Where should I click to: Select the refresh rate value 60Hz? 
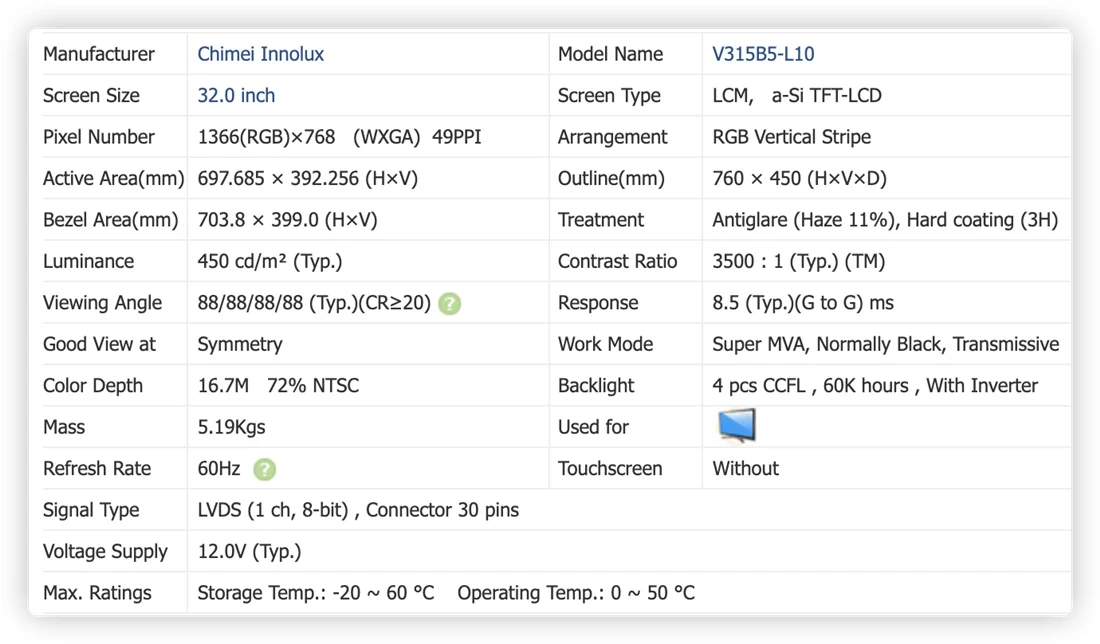pos(219,468)
